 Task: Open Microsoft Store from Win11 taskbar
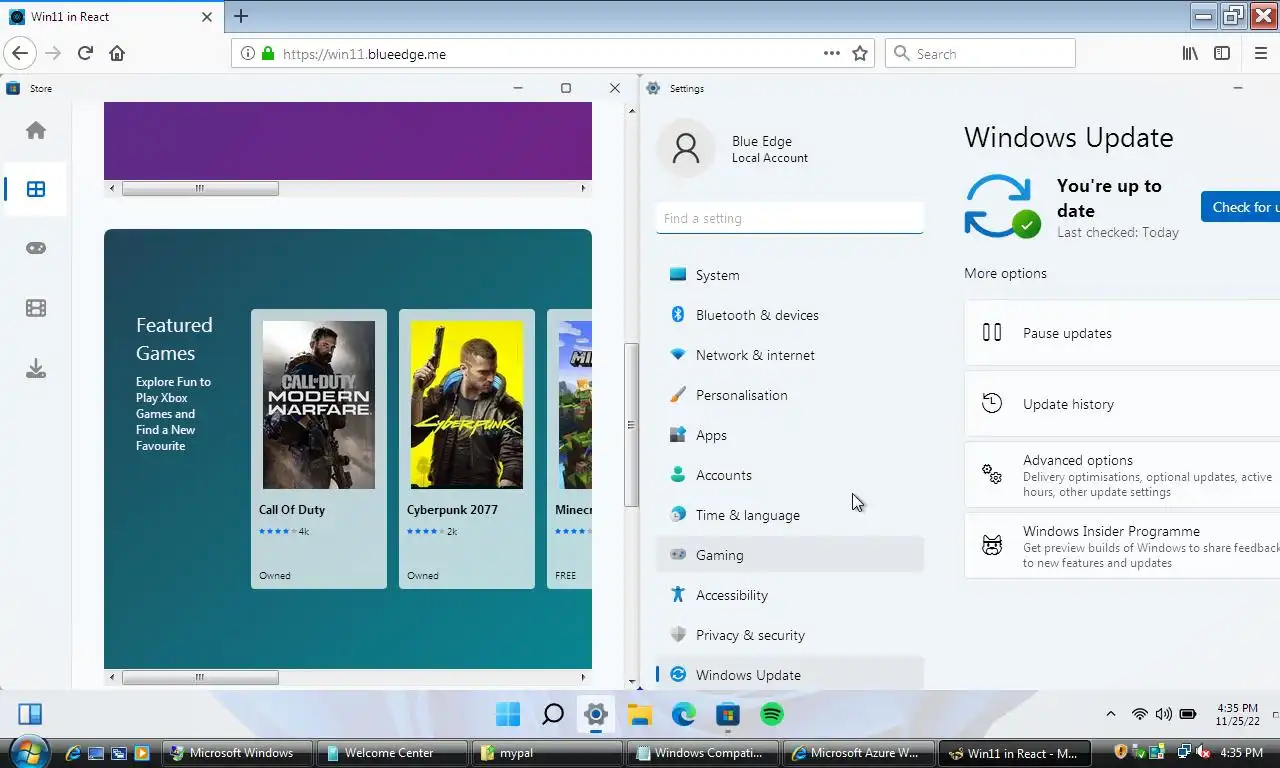click(x=728, y=714)
